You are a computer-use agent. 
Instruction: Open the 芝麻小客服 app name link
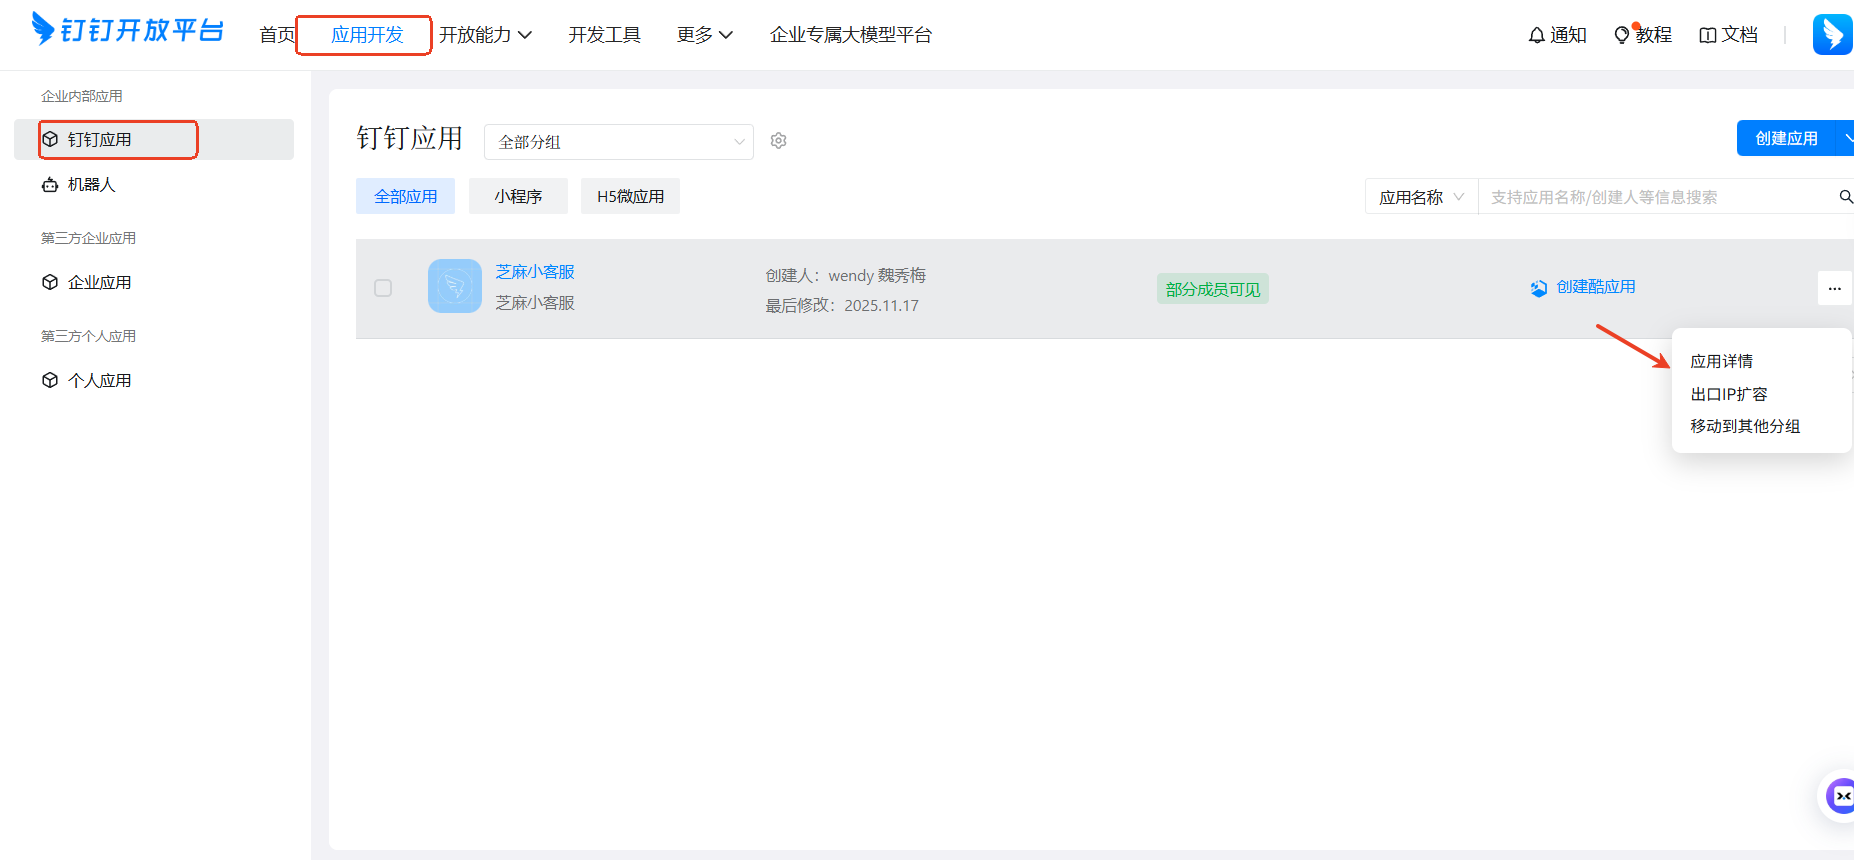tap(535, 272)
